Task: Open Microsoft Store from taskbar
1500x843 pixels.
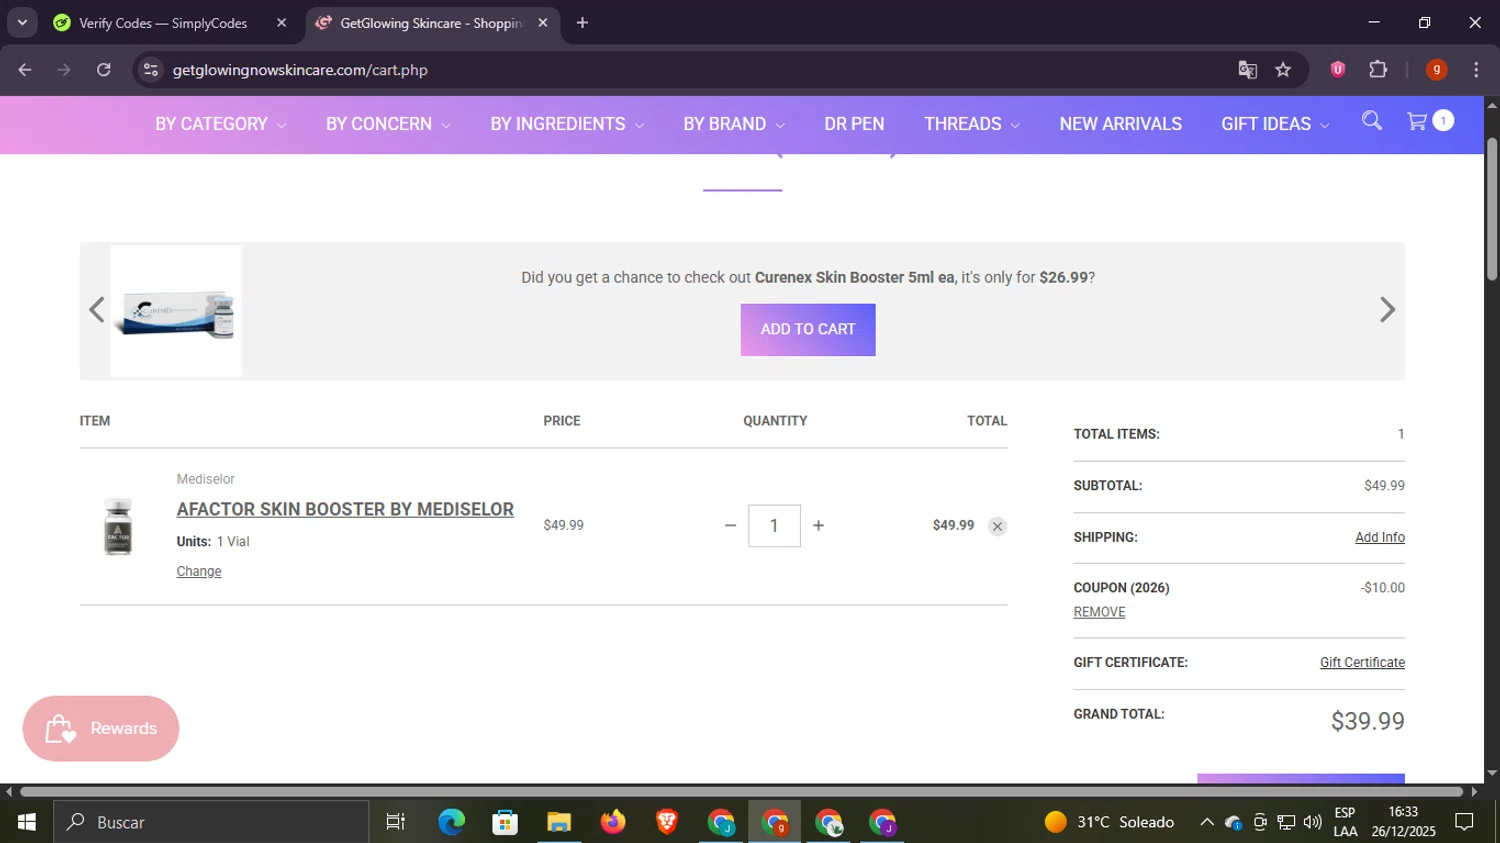Action: [x=505, y=822]
